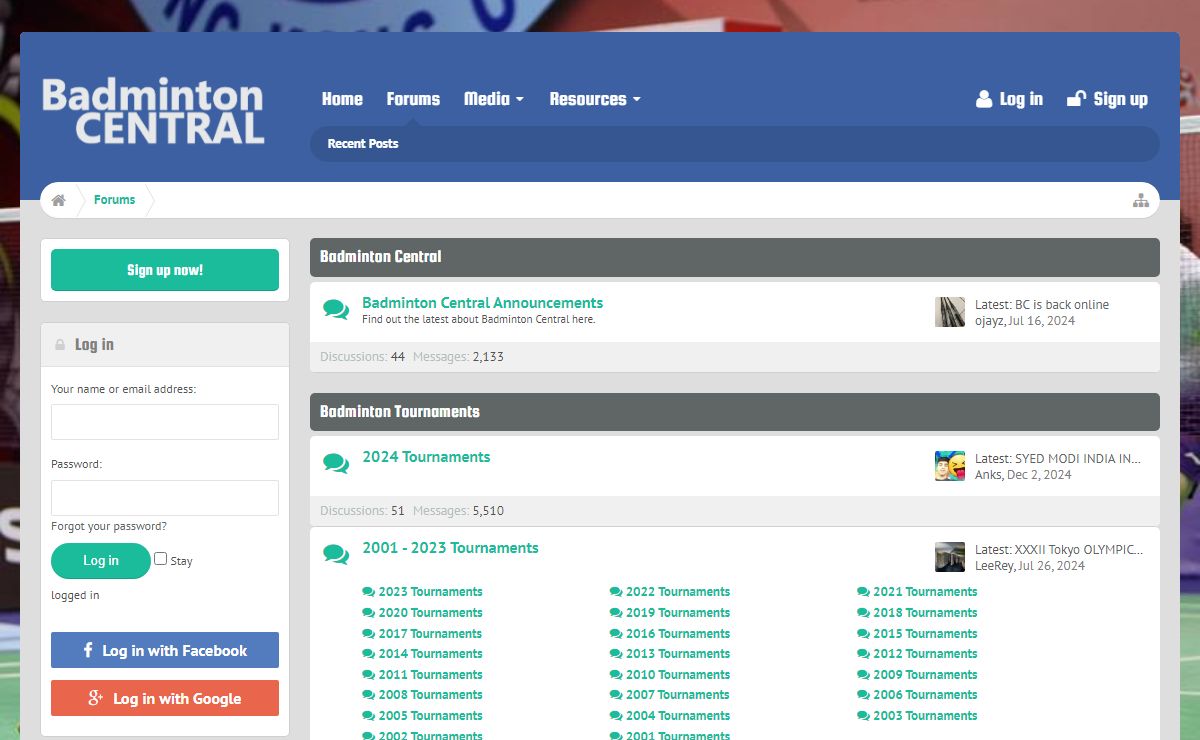Open the sitemap icon at breadcrumb right
Screen dimensions: 1200x740
click(x=1140, y=200)
